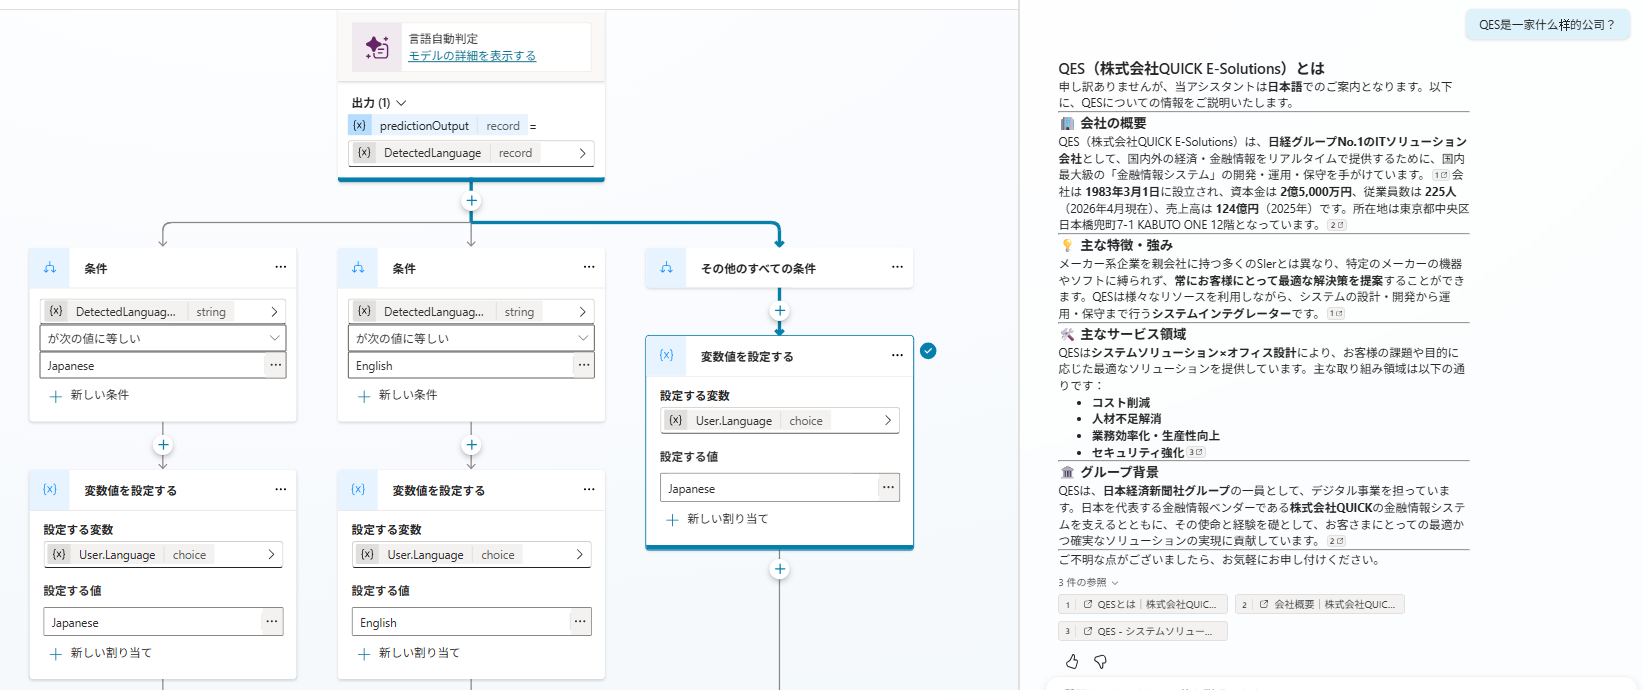Open more options on middle 変数値を設定する card
Viewport: 1643px width, 690px height.
point(589,489)
